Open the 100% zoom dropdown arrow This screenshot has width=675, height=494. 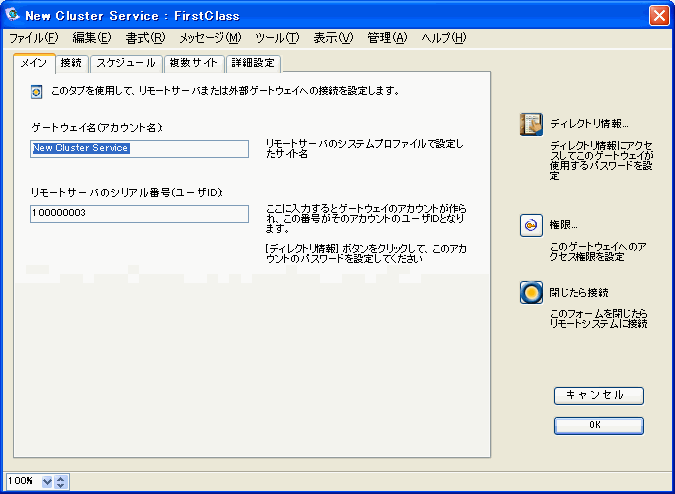47,482
